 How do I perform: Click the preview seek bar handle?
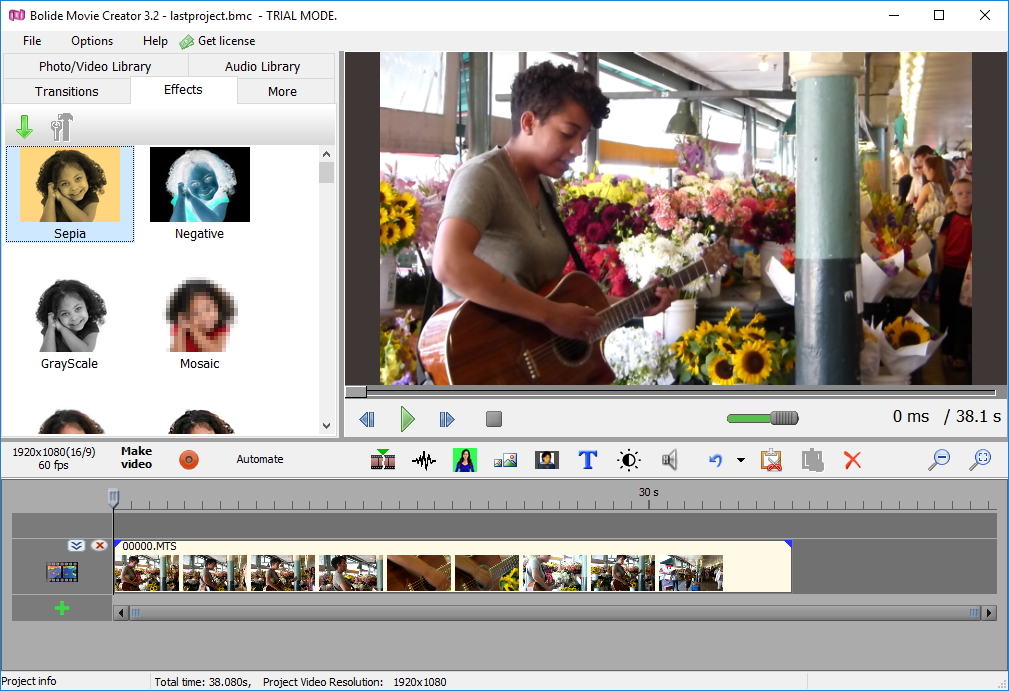click(x=356, y=391)
